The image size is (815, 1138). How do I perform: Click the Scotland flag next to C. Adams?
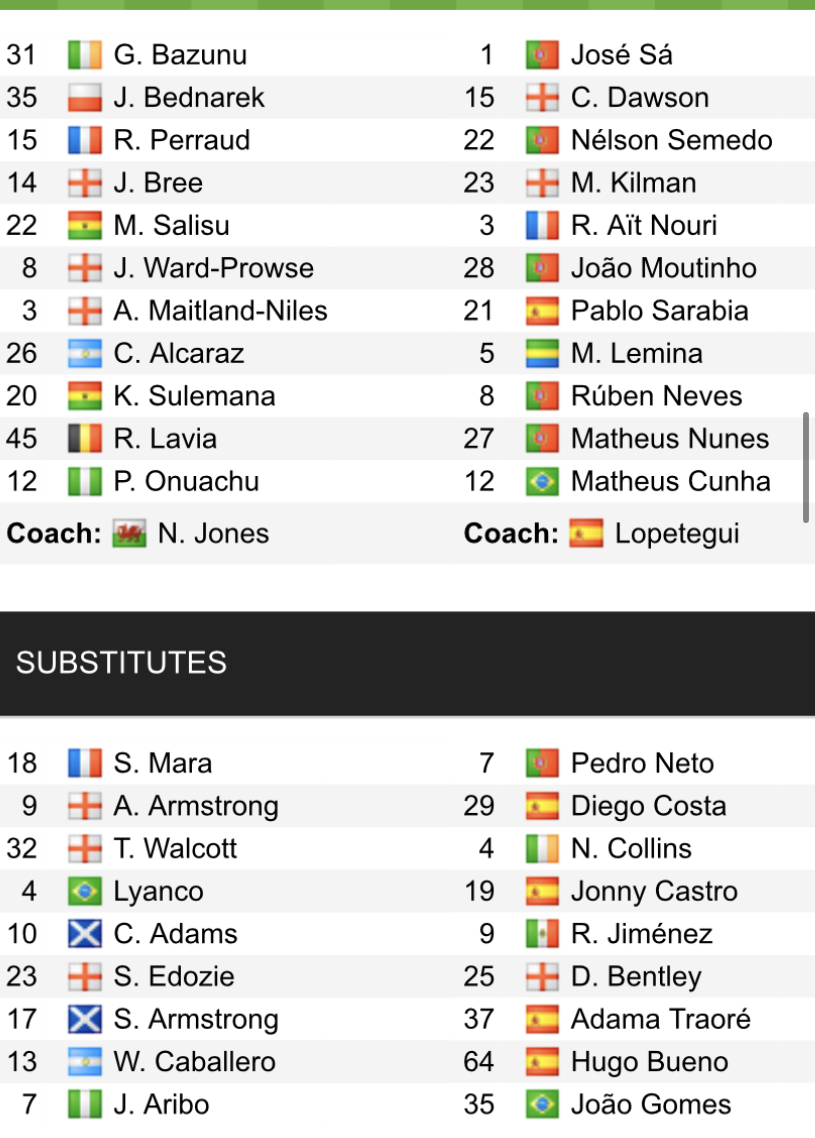pos(85,935)
